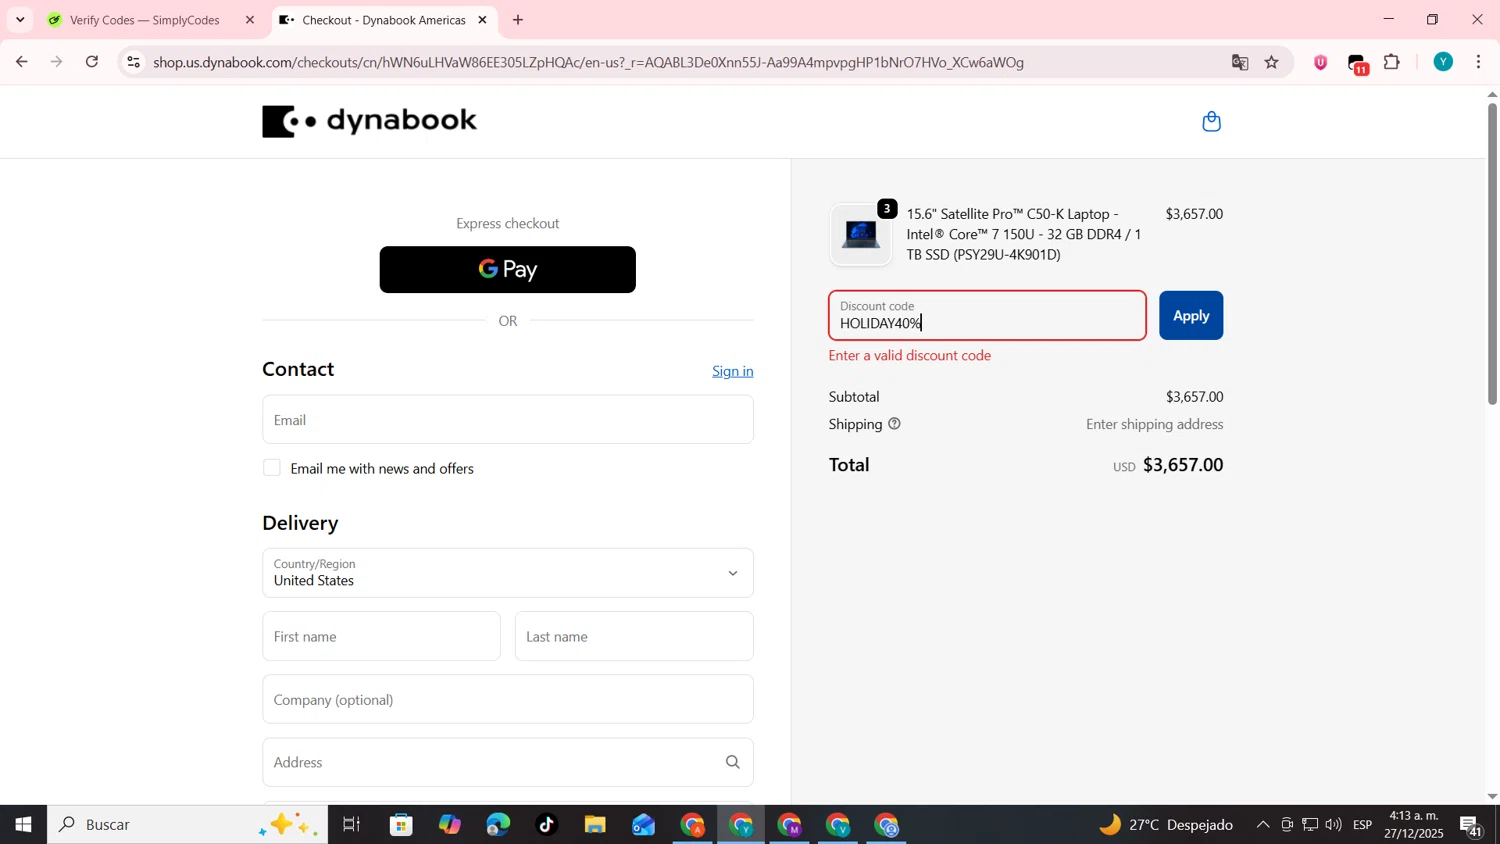This screenshot has height=844, width=1500.
Task: Click the translate page icon
Action: [x=1240, y=62]
